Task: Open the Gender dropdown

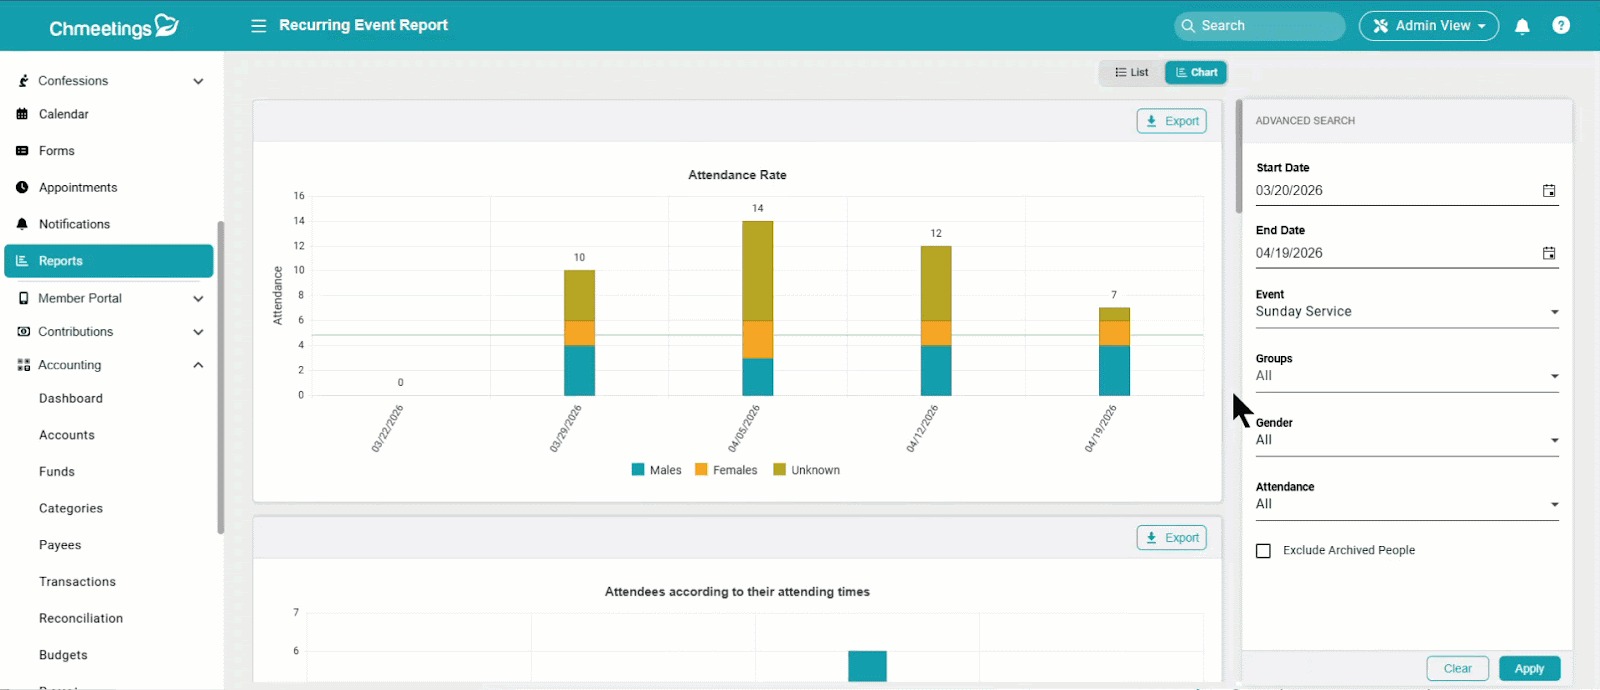Action: (x=1406, y=440)
